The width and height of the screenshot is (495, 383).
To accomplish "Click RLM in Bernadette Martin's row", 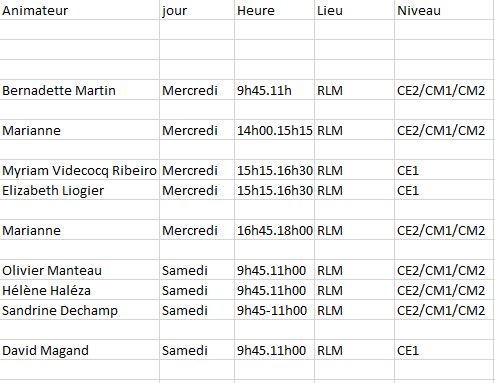I will (354, 90).
